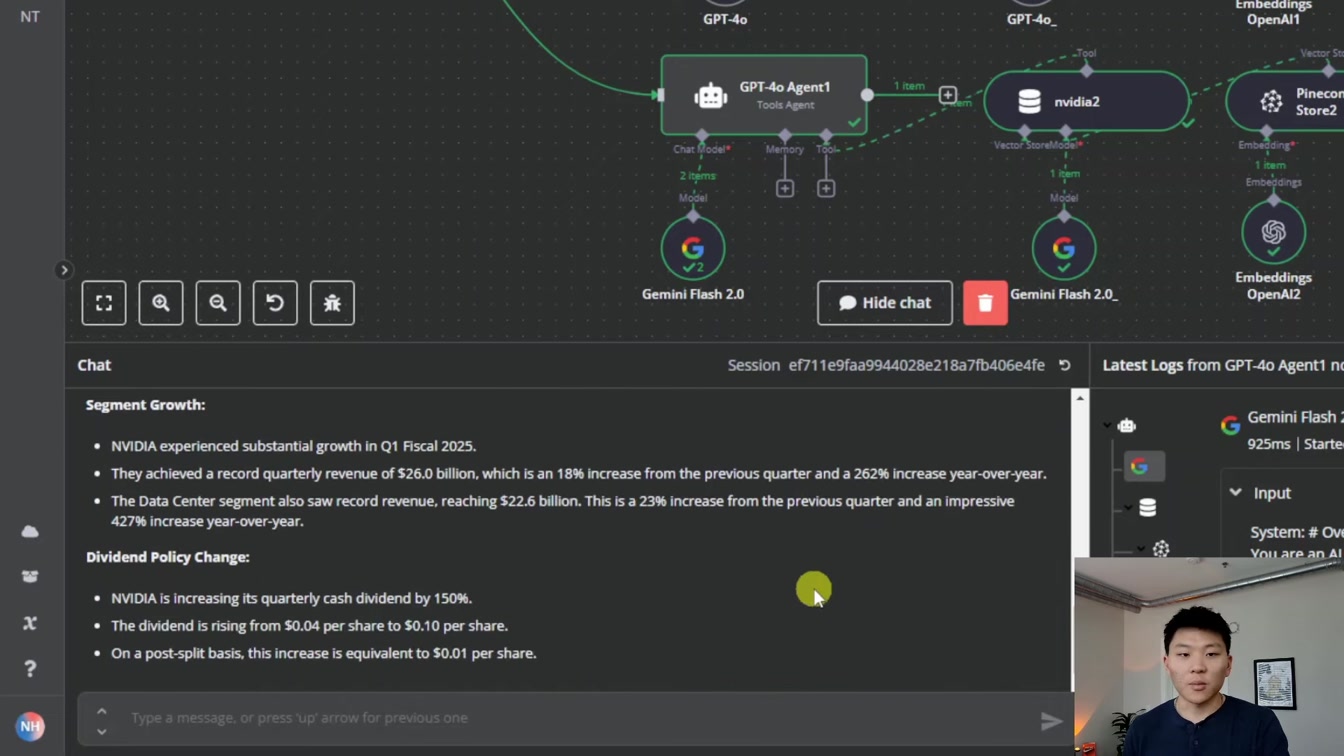Viewport: 1344px width, 756px height.
Task: Click the post-split basis bullet
Action: point(324,653)
